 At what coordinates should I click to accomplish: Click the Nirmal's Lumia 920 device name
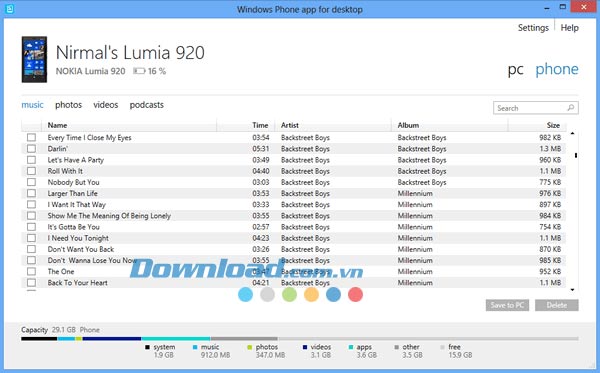tap(130, 52)
